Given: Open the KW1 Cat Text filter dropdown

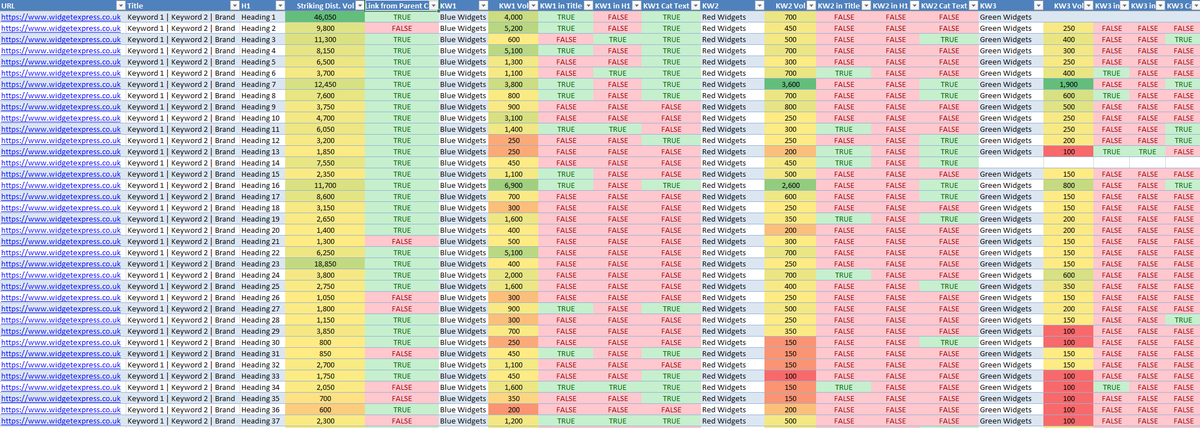Looking at the screenshot, I should [694, 6].
